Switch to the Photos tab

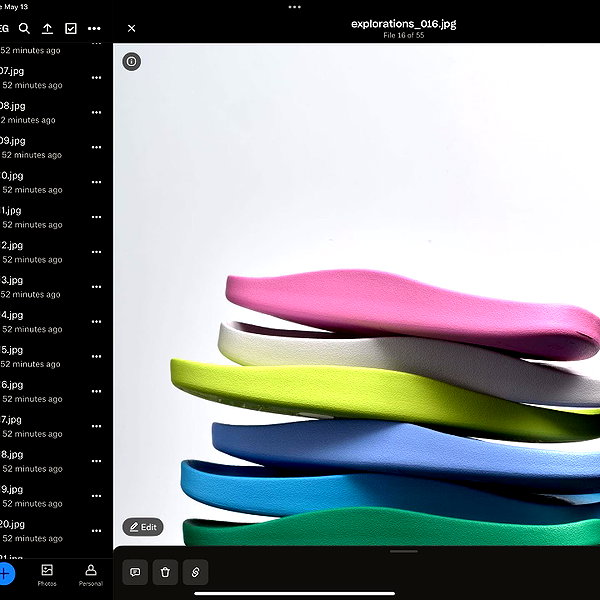click(x=47, y=575)
